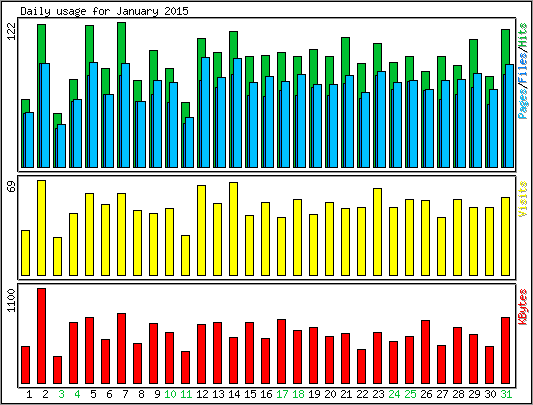This screenshot has width=533, height=405.
Task: Click the yellow 'Visits' legend label
Action: (522, 199)
